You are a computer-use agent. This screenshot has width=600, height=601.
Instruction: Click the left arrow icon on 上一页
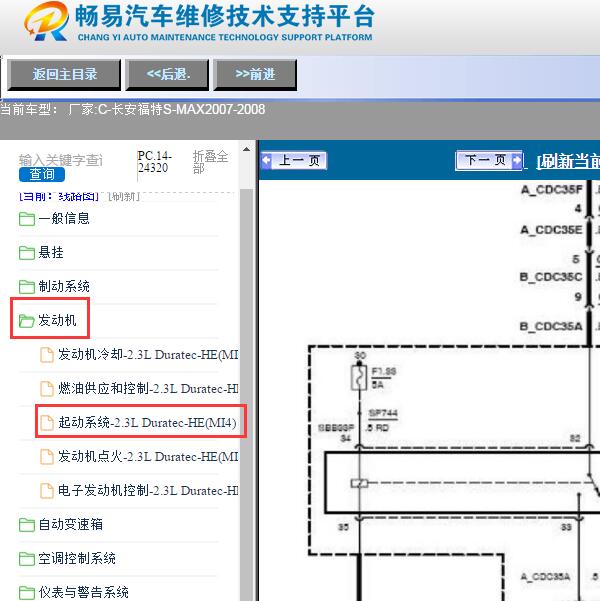tap(266, 160)
